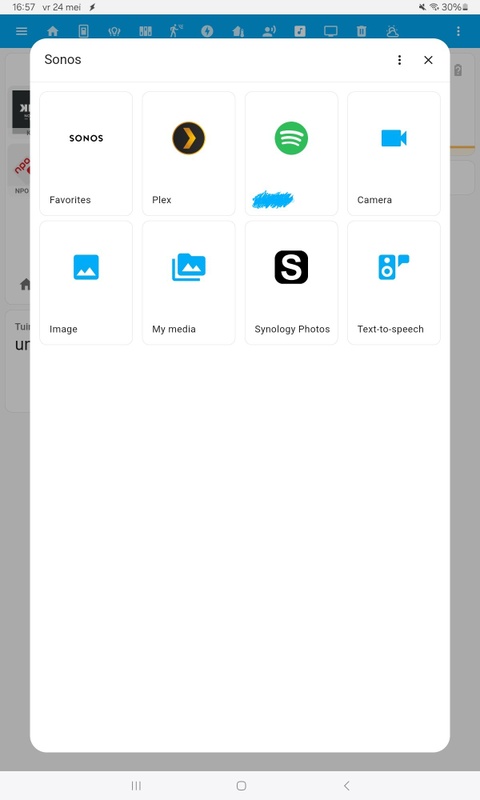Tap Android home navigation button

[x=241, y=786]
